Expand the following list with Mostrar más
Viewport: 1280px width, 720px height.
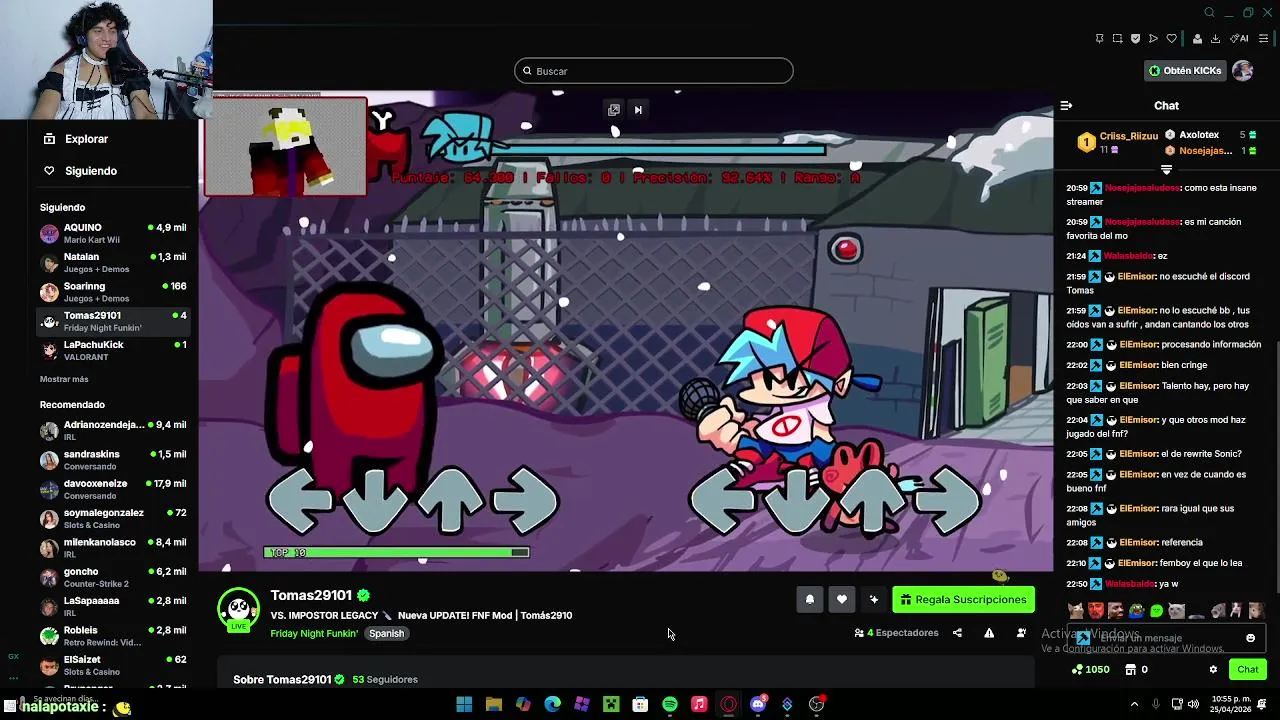(x=64, y=379)
